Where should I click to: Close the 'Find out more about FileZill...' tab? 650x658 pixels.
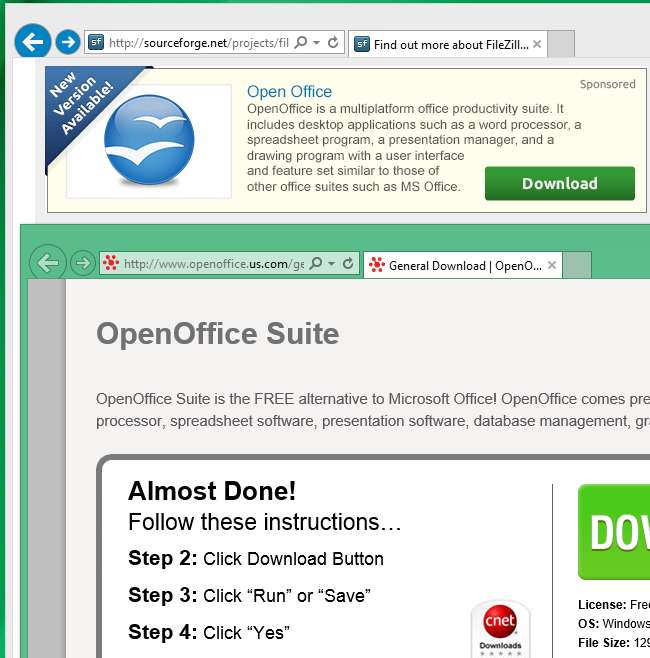pos(537,44)
